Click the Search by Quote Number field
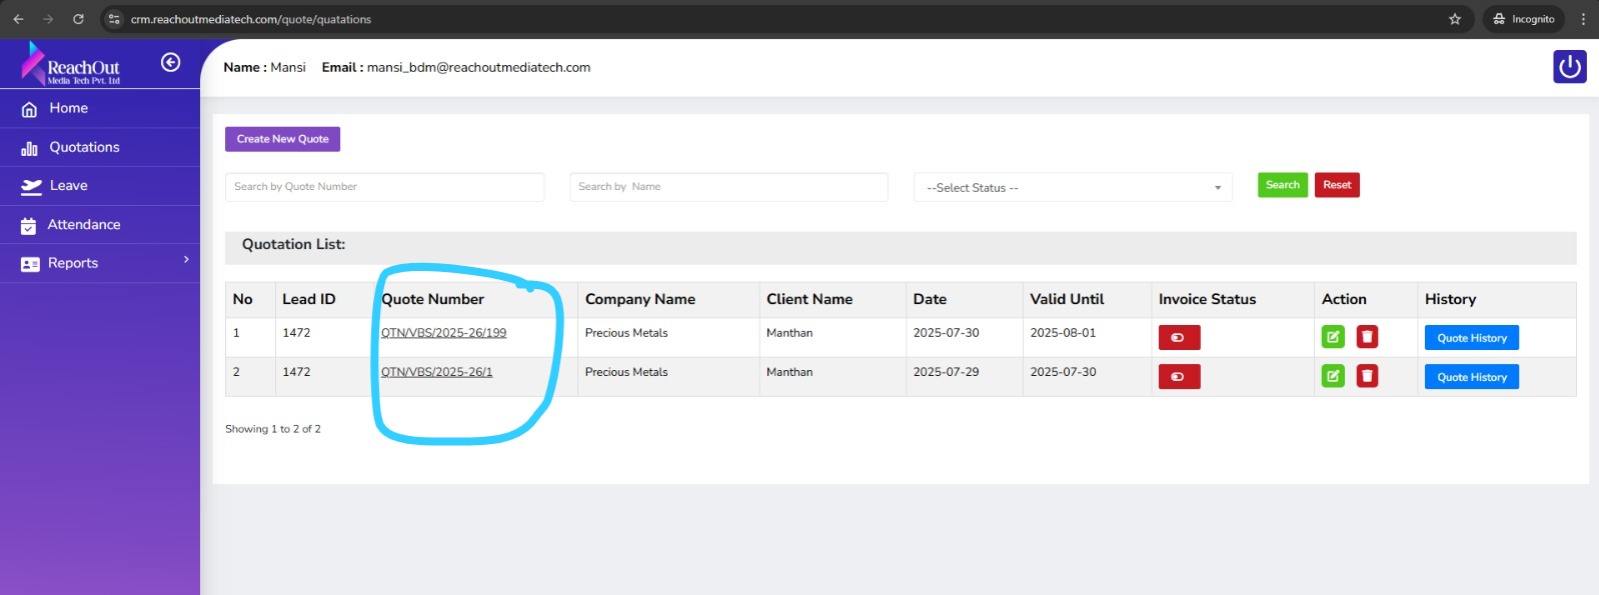The height and width of the screenshot is (595, 1599). tap(384, 187)
